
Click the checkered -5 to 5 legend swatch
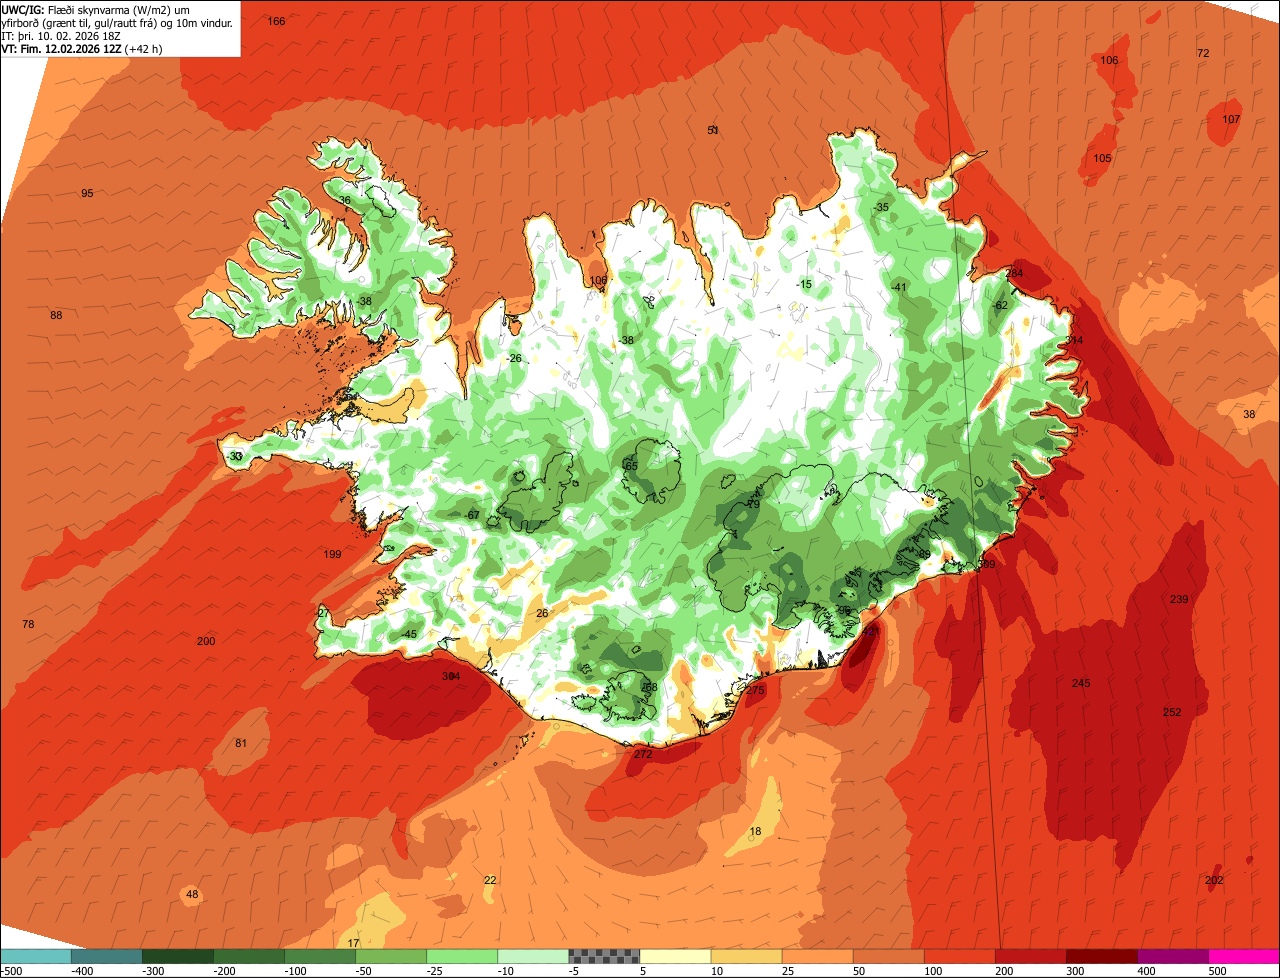tap(604, 956)
